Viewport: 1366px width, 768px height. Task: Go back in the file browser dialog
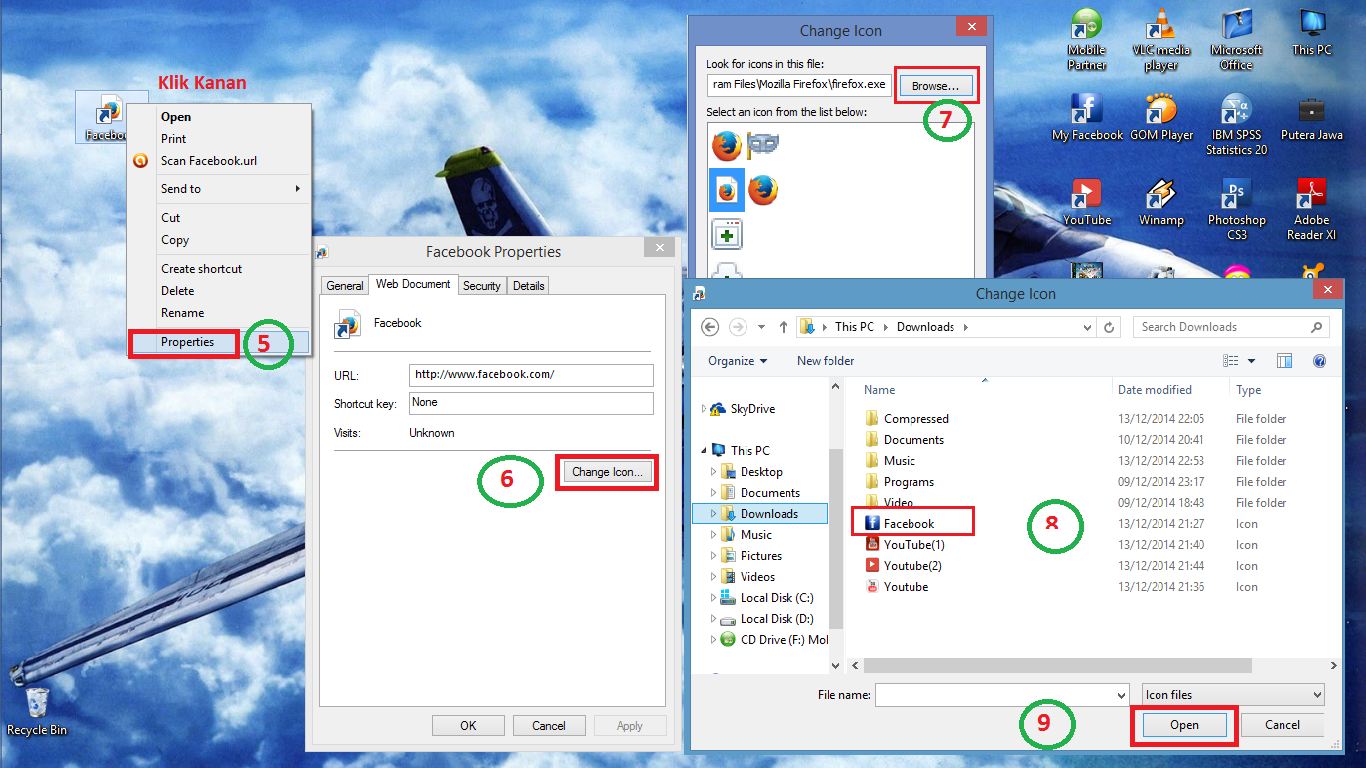(710, 327)
